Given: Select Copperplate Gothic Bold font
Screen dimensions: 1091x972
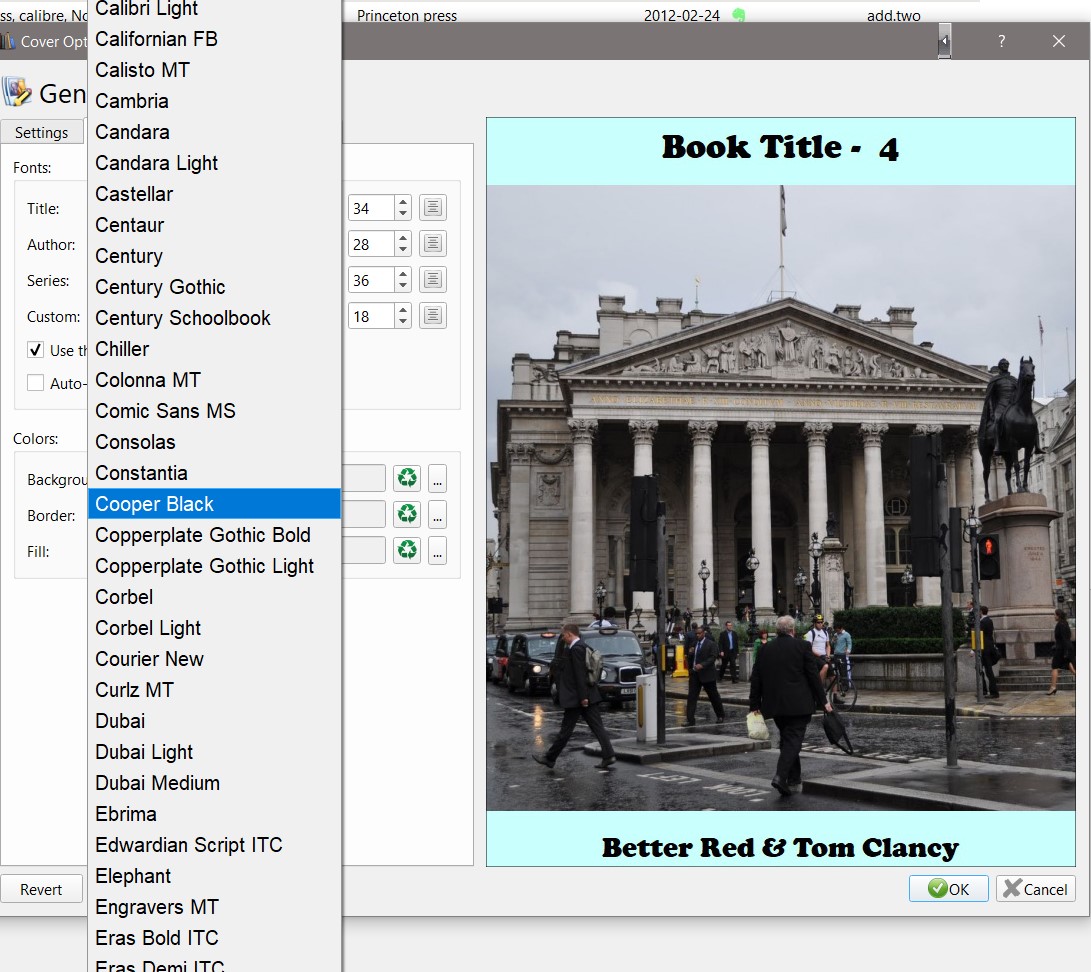Looking at the screenshot, I should click(214, 534).
